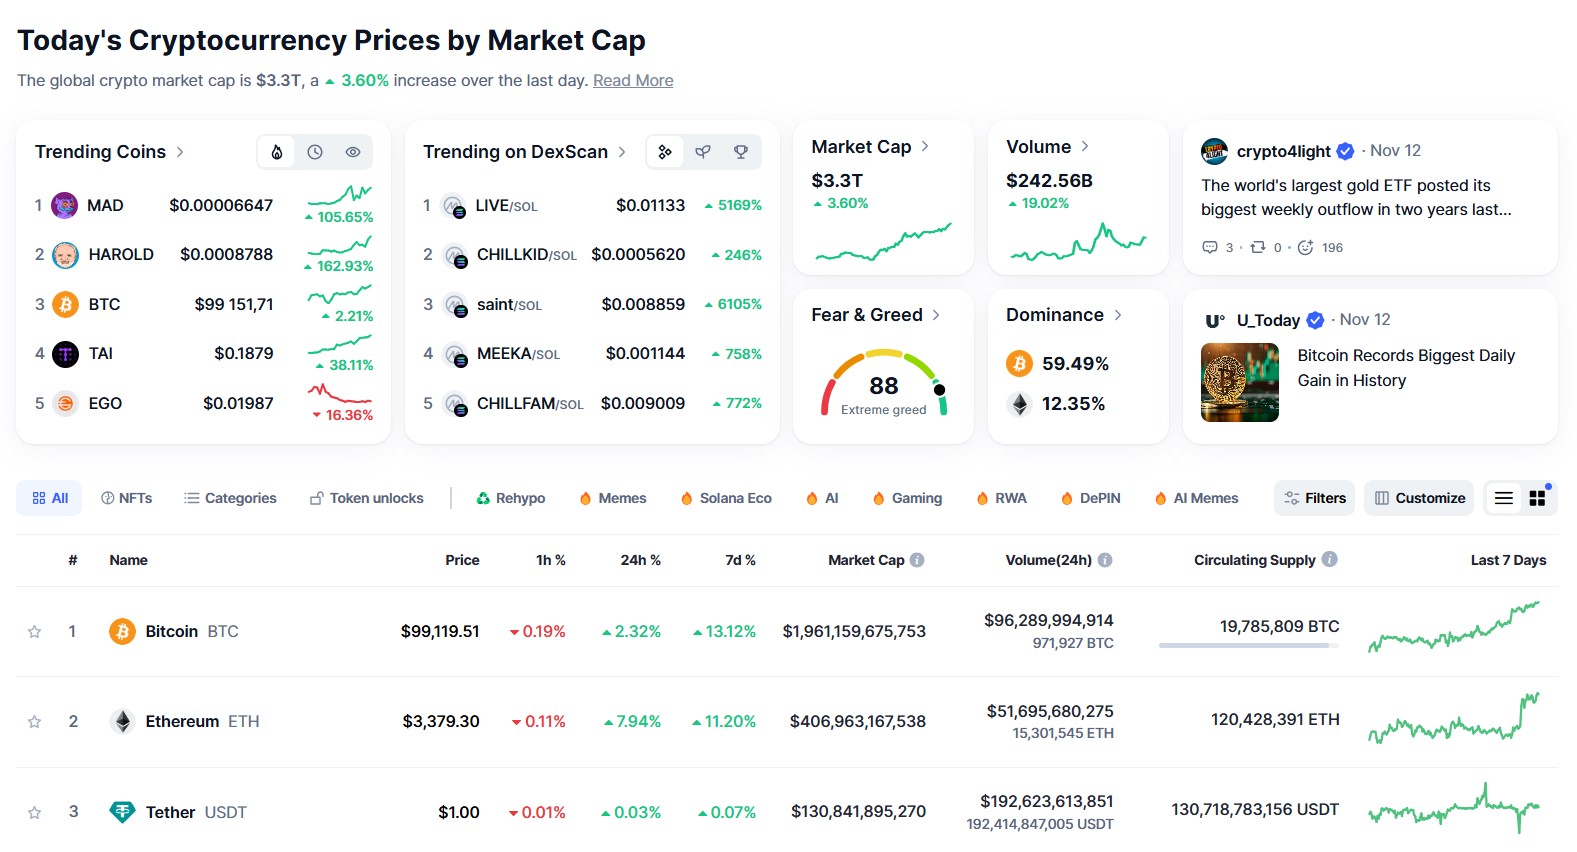The image size is (1577, 852).
Task: Click the Market Cap info icon
Action: 917,560
